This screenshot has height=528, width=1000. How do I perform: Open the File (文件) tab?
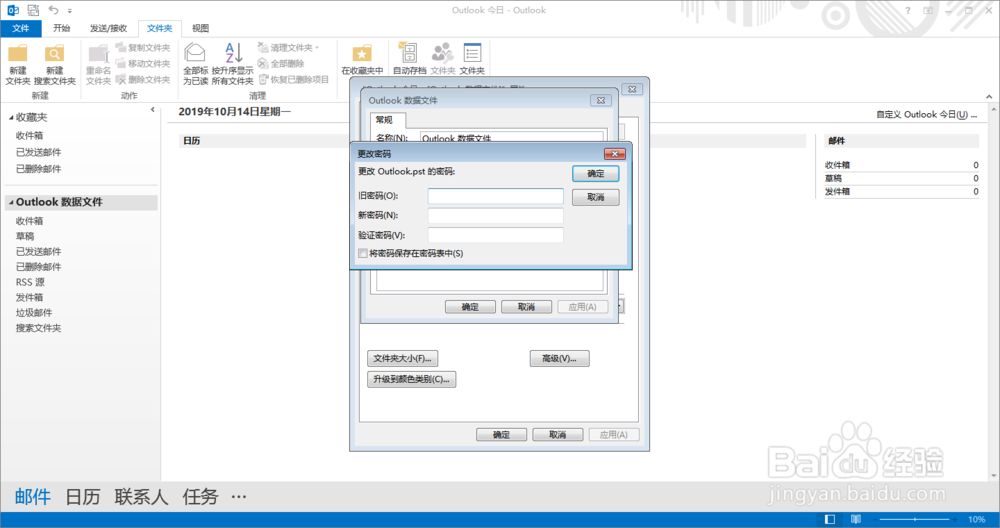tap(21, 28)
